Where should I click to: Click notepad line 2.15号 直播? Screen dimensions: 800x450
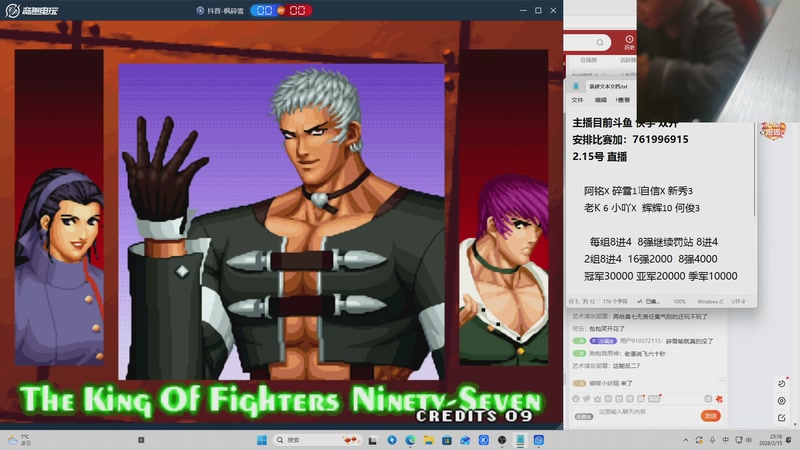pos(599,157)
